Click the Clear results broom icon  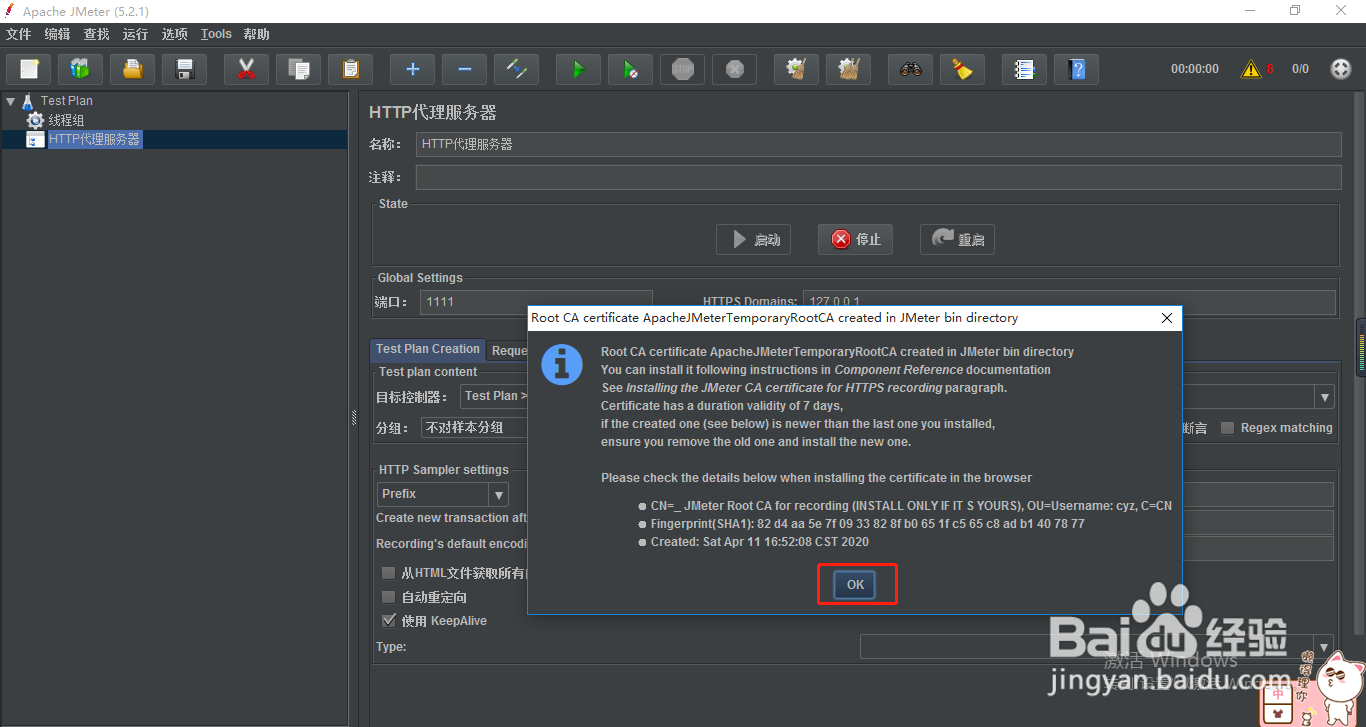pyautogui.click(x=796, y=69)
